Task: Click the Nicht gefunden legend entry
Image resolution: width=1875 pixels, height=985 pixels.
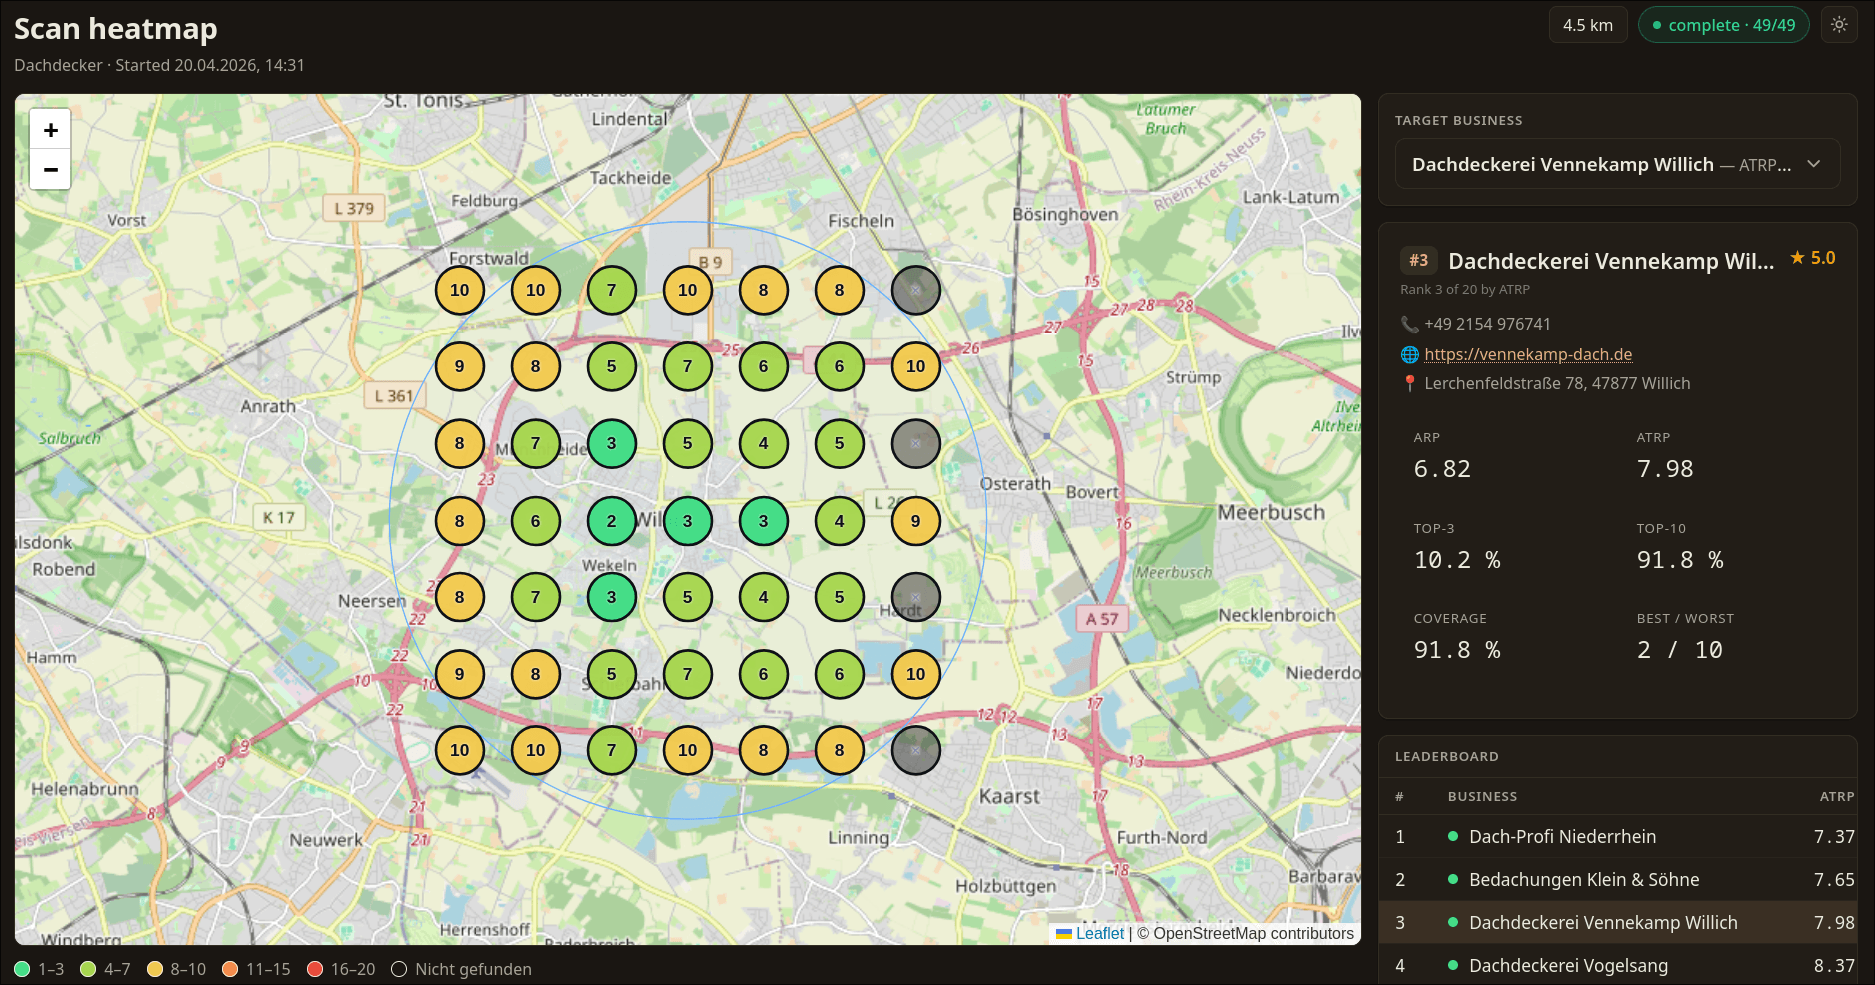Action: (461, 969)
